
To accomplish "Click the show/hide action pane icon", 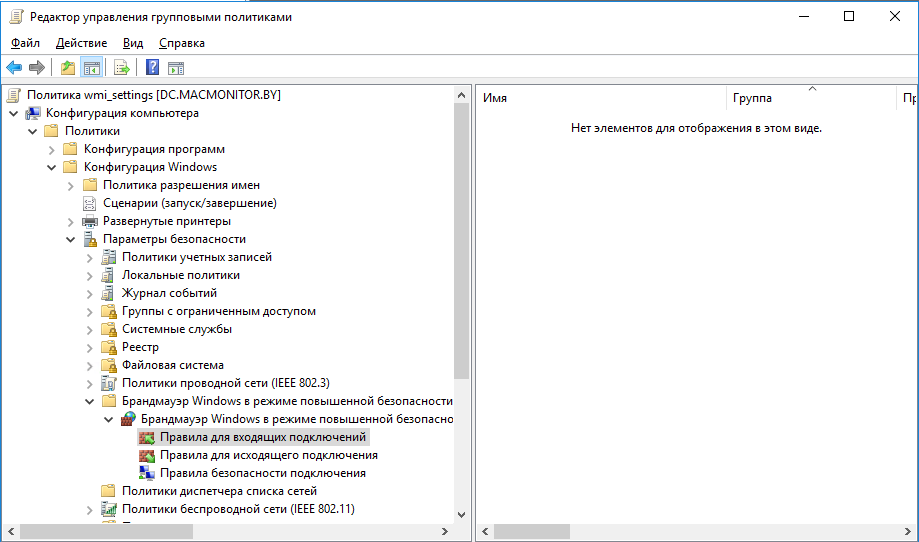I will [176, 68].
